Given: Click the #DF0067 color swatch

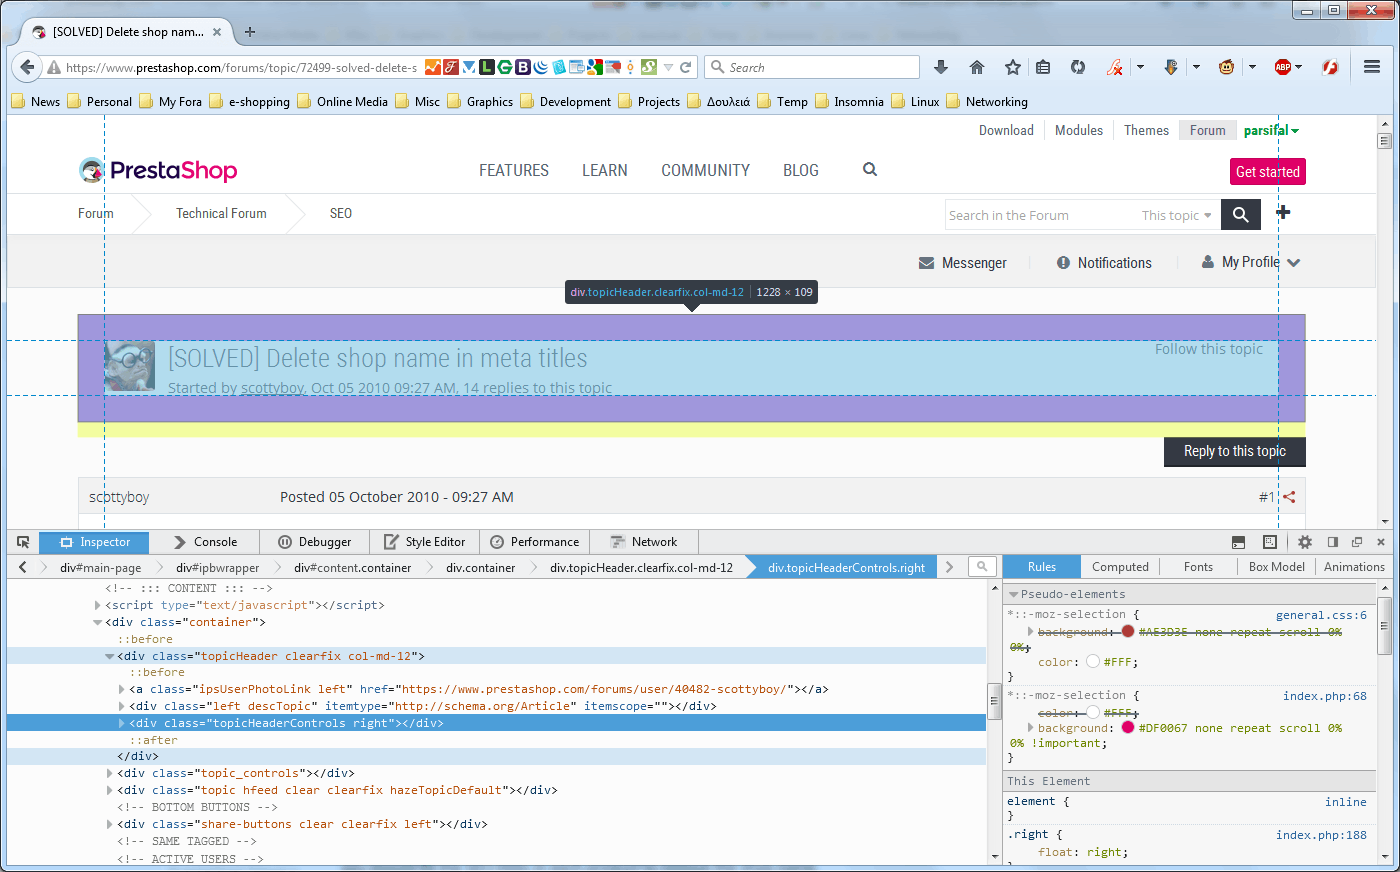Looking at the screenshot, I should point(1127,728).
